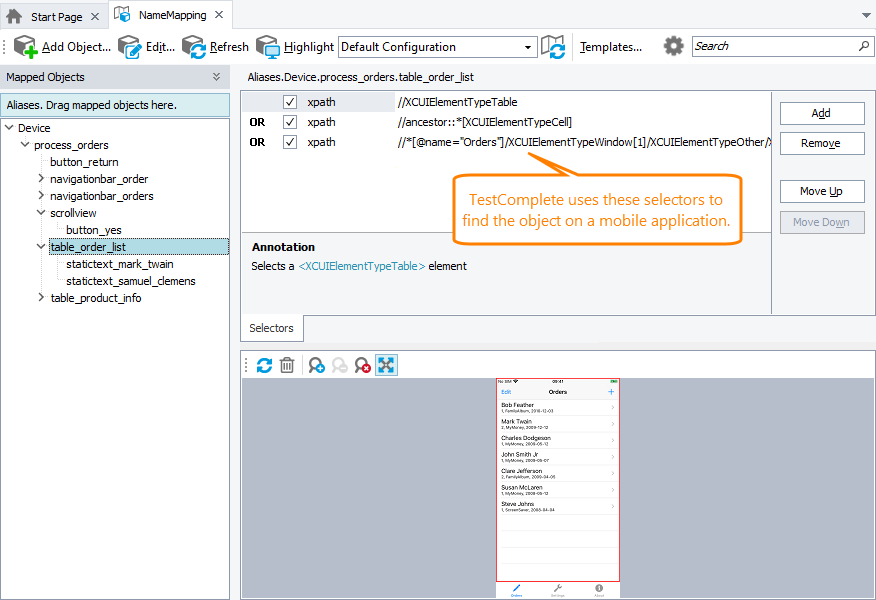Expand the navigationalbar_order node
Screen dimensions: 876x600
point(40,178)
